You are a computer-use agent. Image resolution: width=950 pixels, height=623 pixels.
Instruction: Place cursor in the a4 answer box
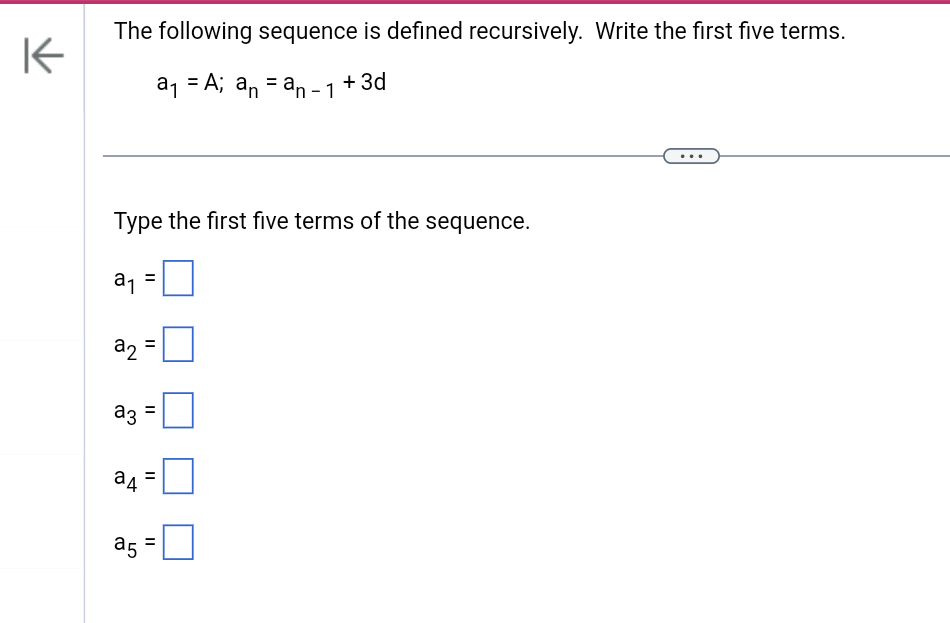(178, 476)
